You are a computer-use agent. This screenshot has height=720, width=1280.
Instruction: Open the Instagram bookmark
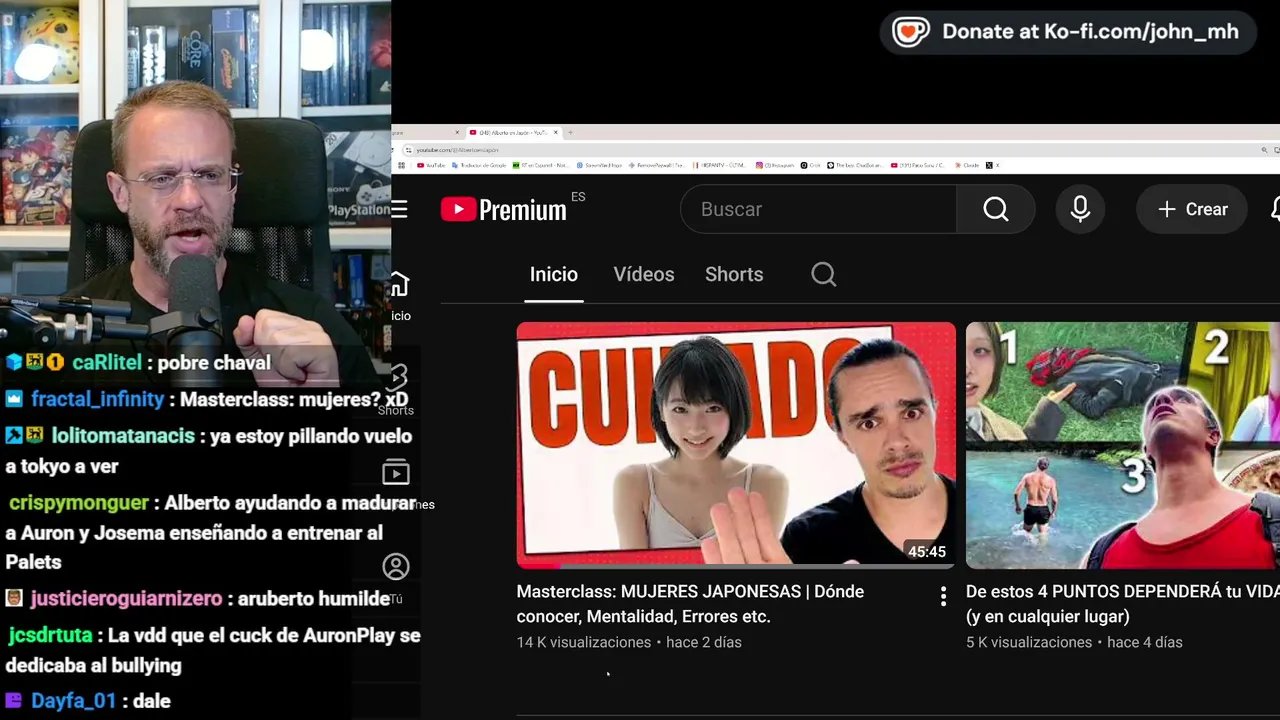tap(774, 165)
